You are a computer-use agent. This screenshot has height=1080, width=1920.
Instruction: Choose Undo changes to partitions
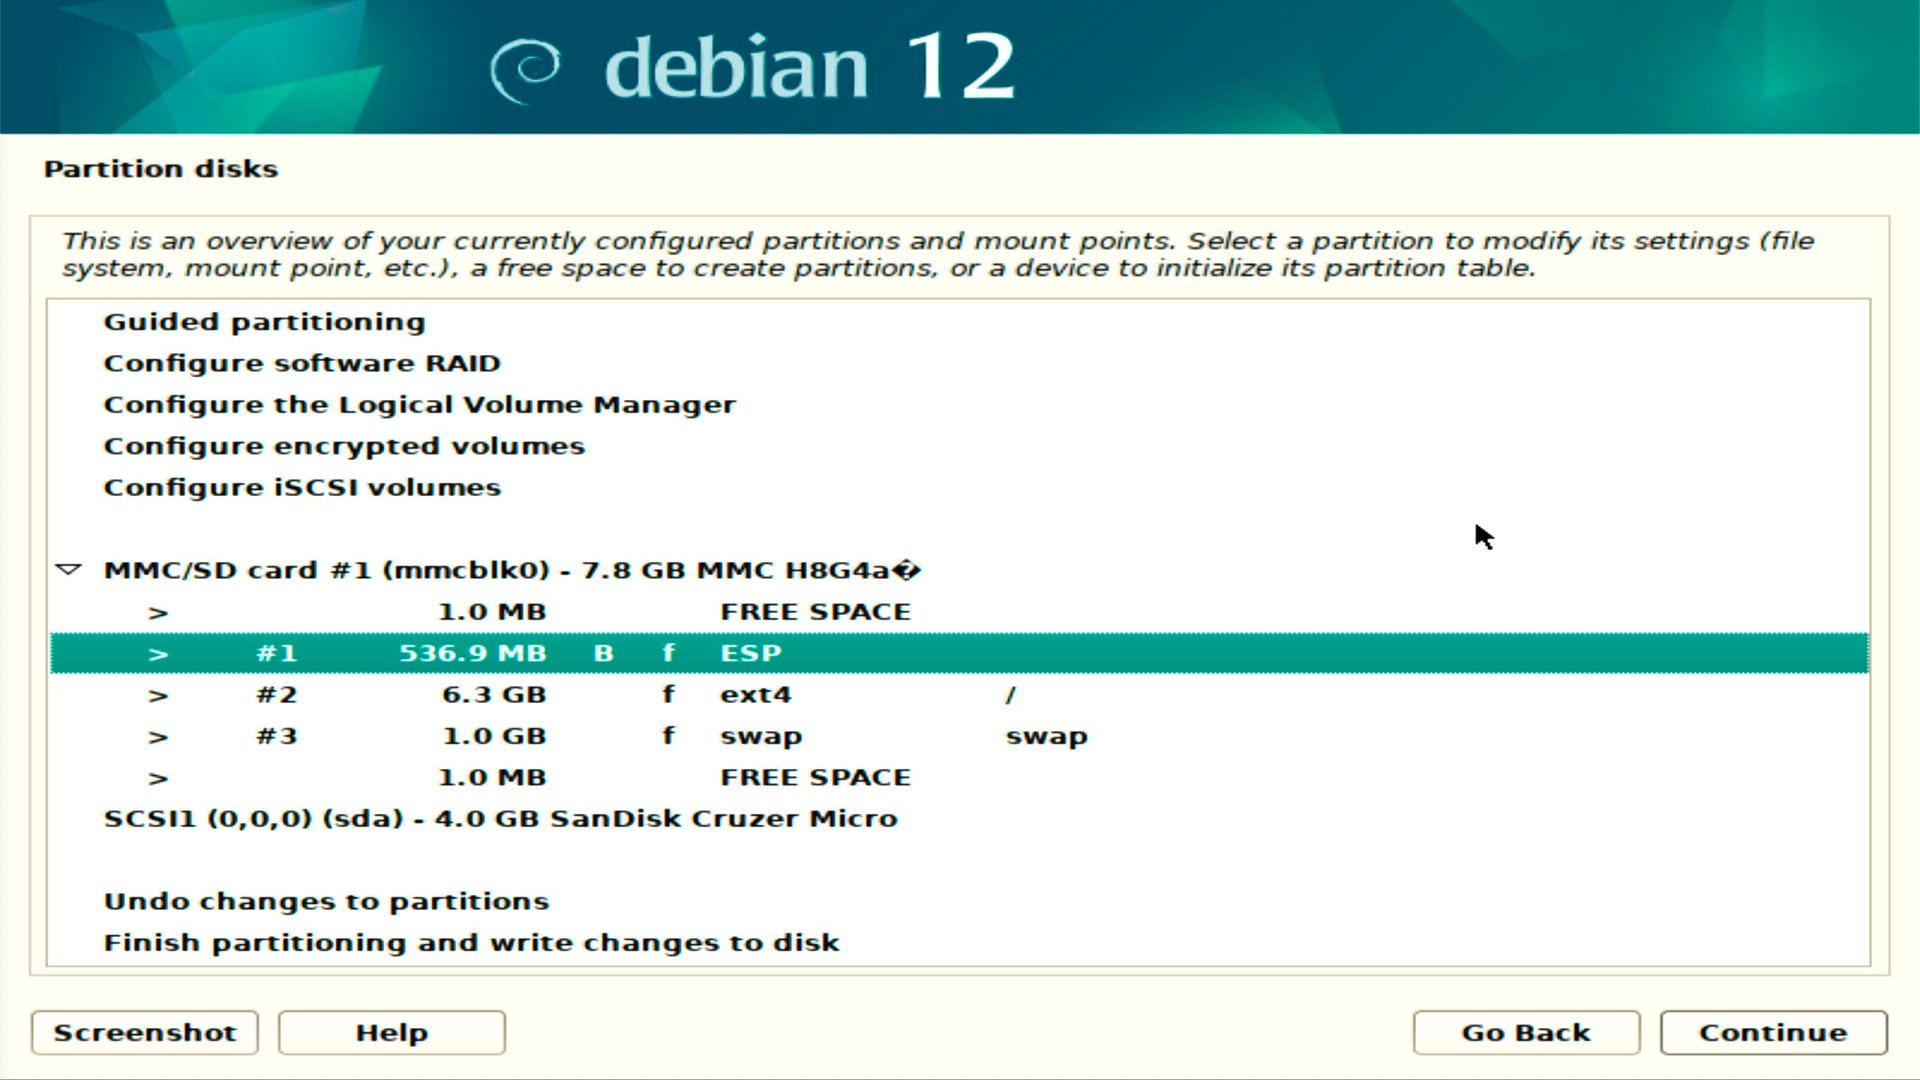pyautogui.click(x=326, y=902)
